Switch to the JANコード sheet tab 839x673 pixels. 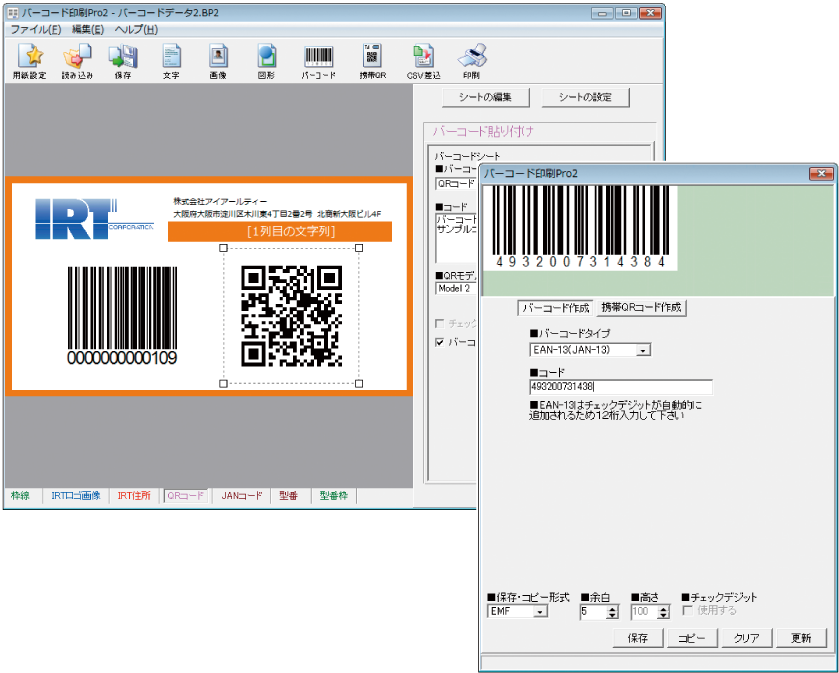[241, 495]
